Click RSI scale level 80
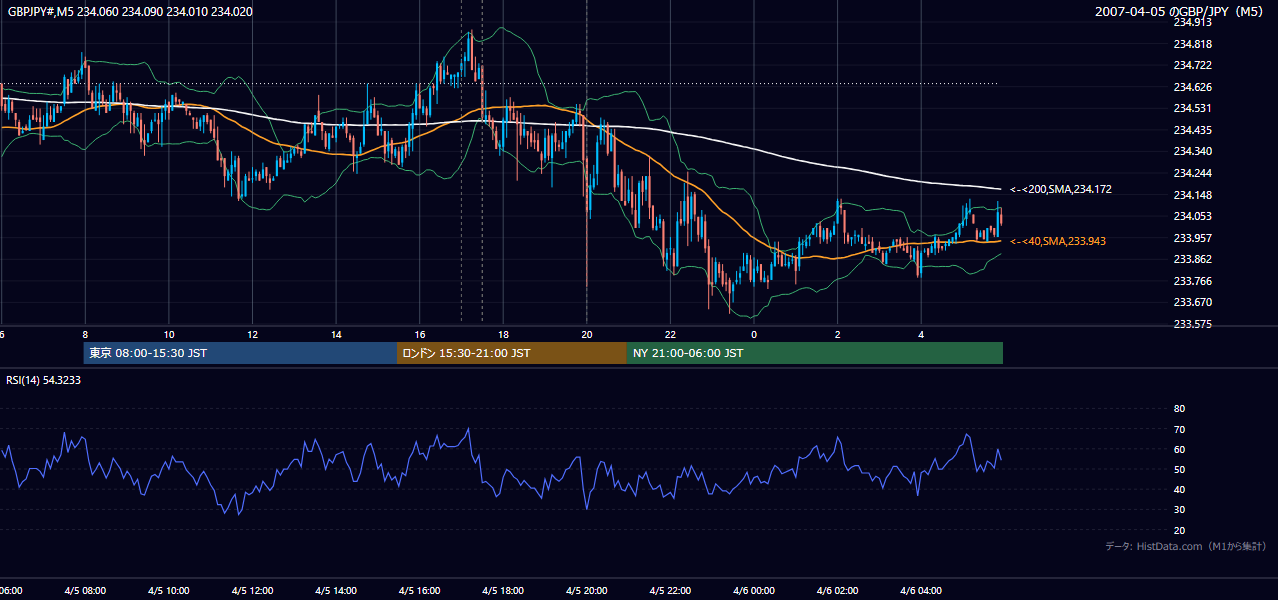The image size is (1278, 600). pyautogui.click(x=1179, y=409)
